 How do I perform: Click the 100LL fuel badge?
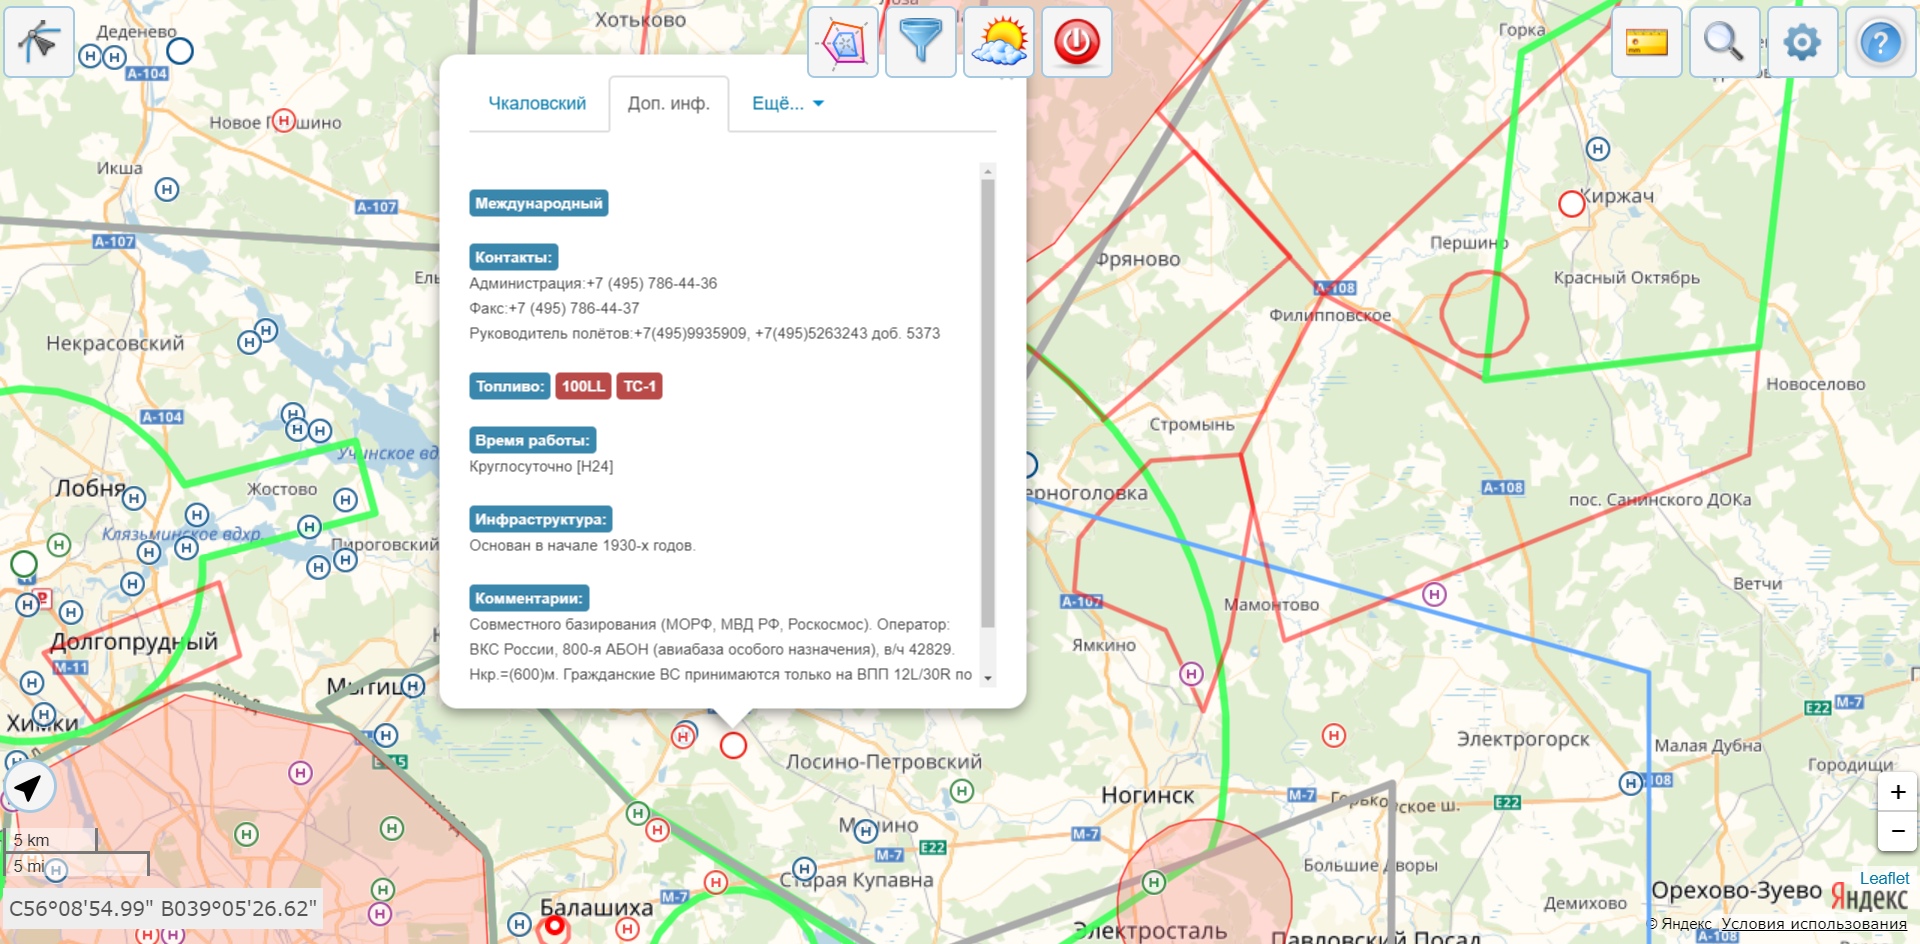583,386
